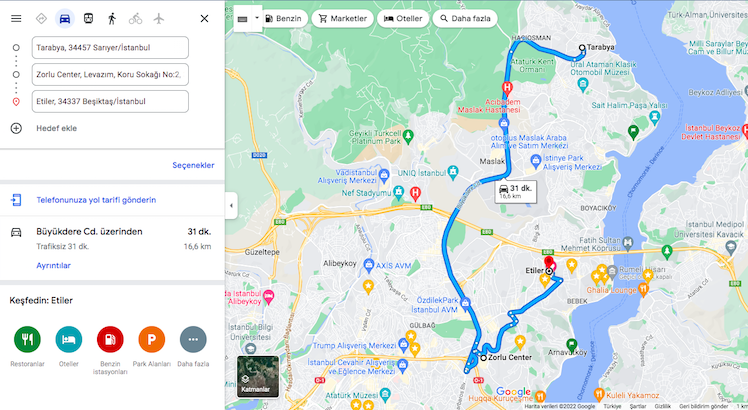748x410 pixels.
Task: Collapse the side panel with arrow
Action: (x=231, y=206)
